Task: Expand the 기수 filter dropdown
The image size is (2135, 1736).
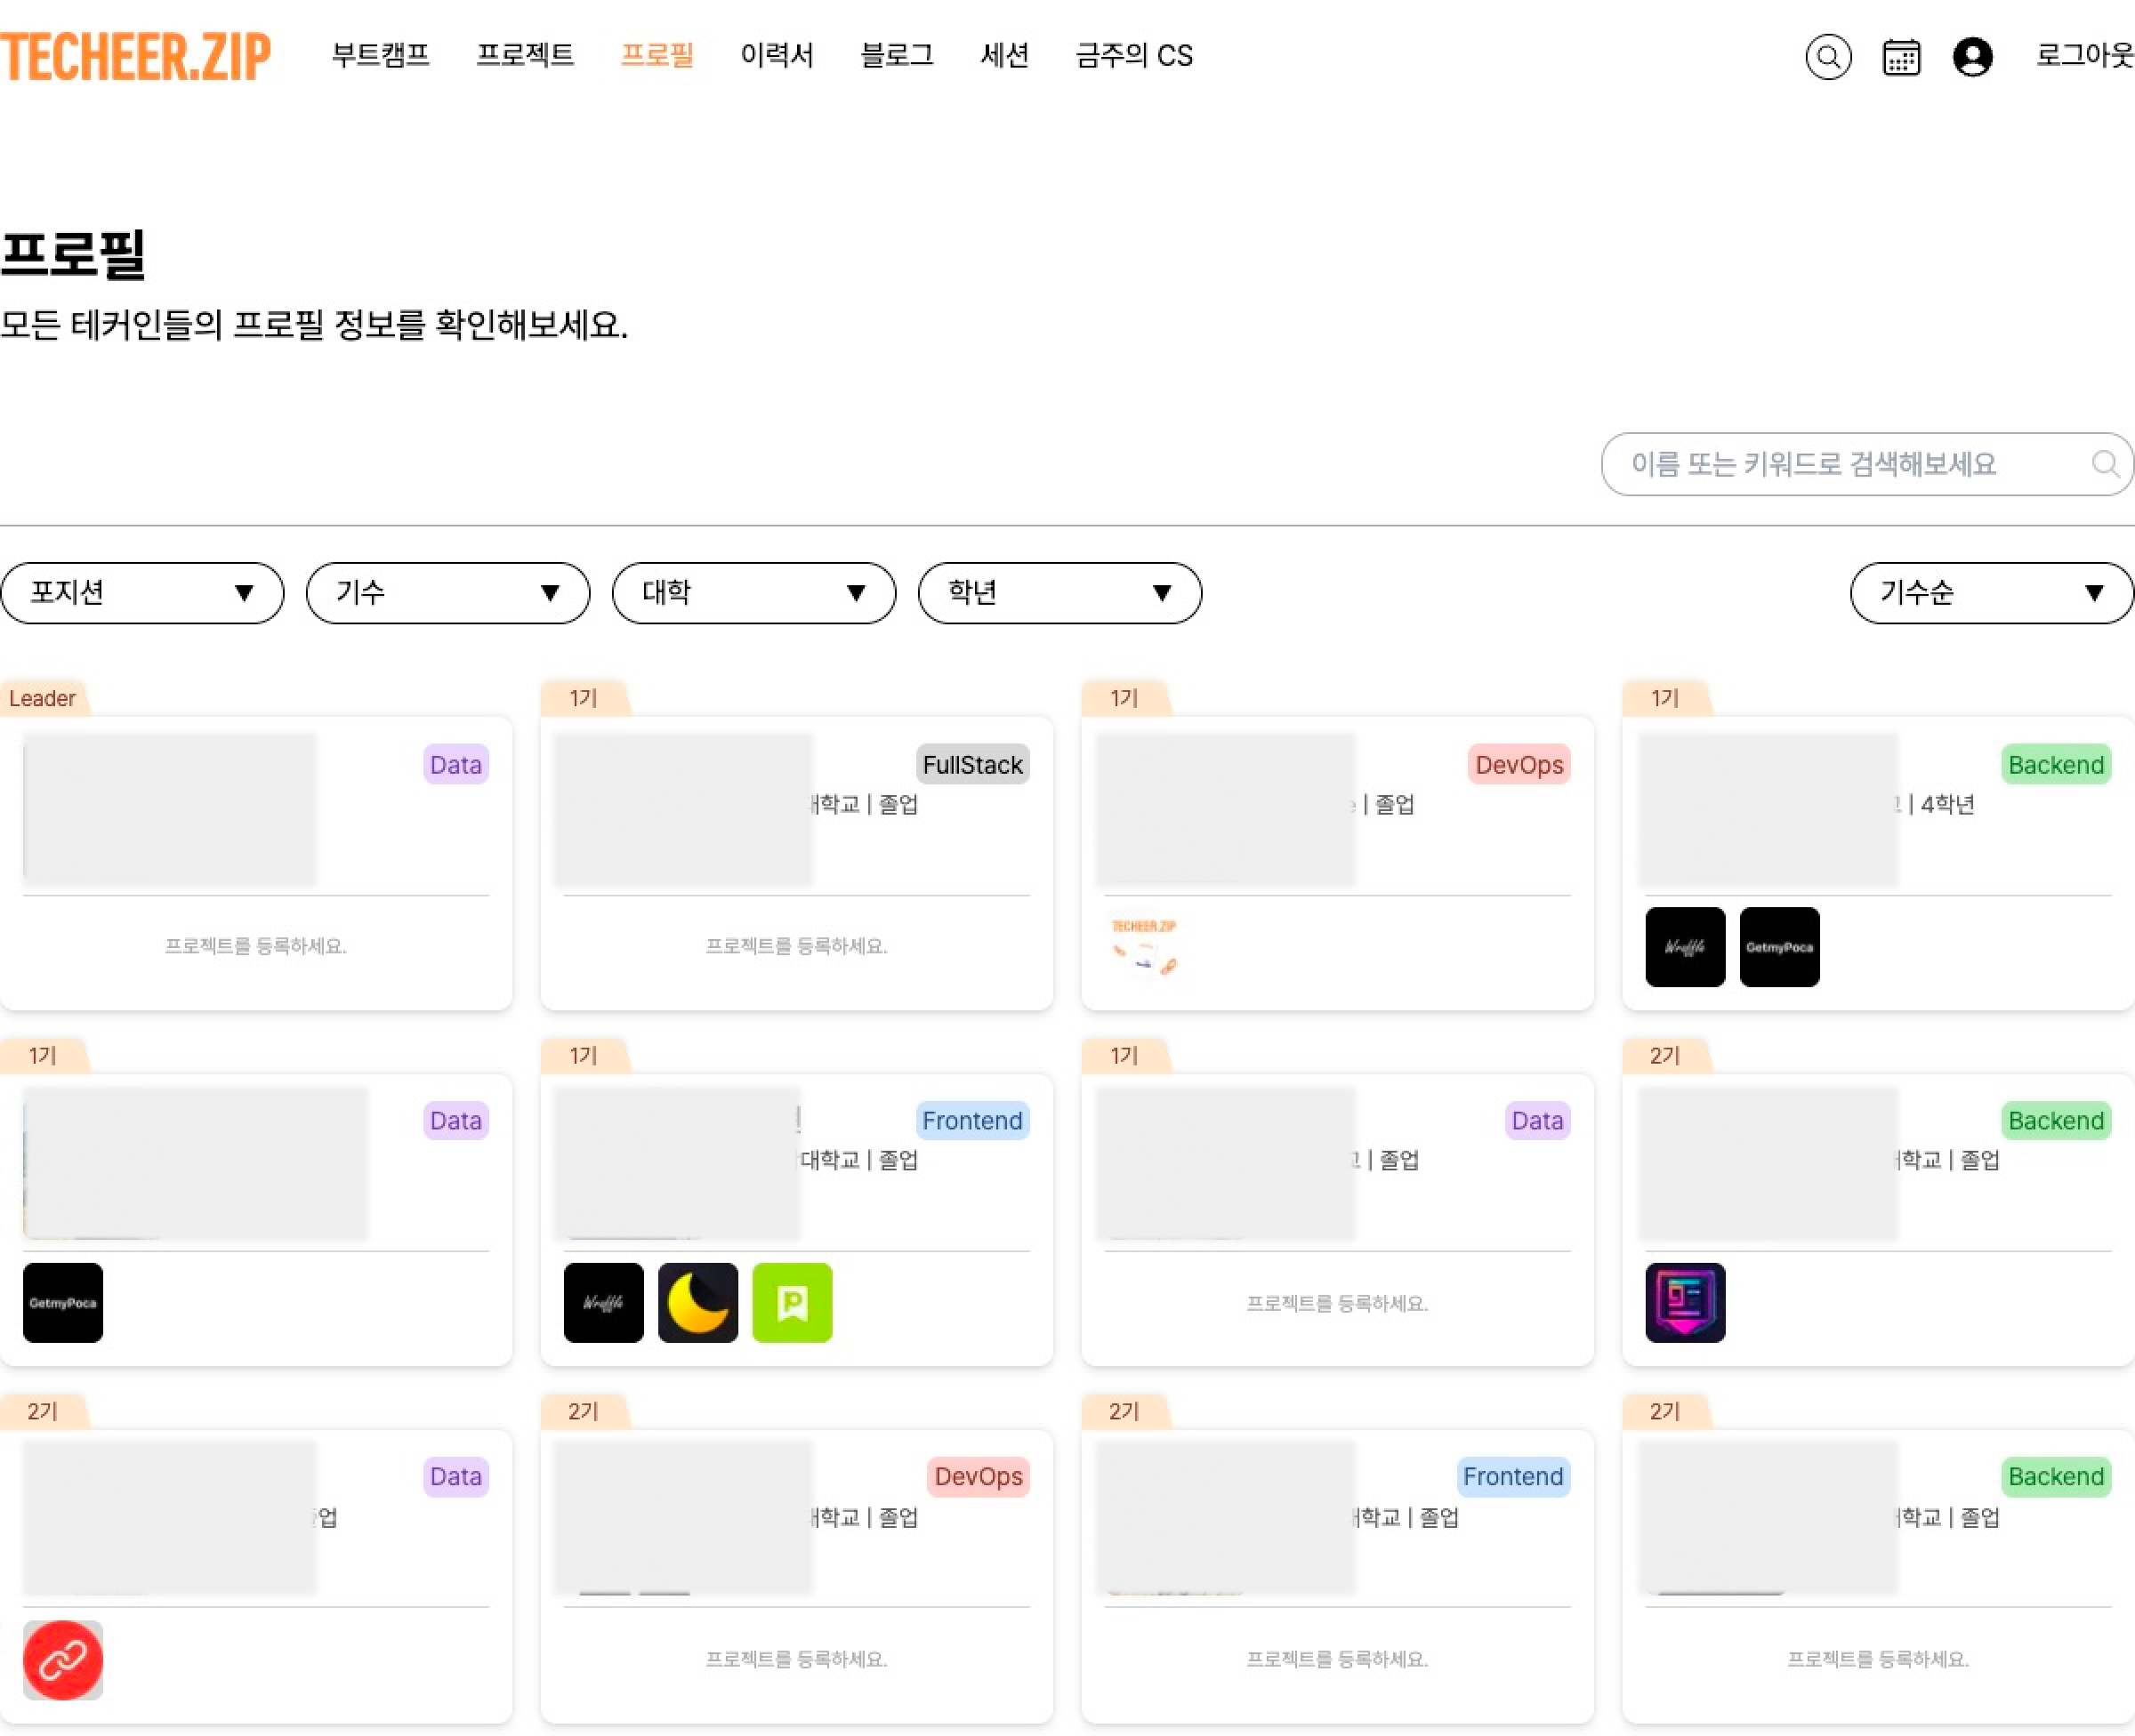Action: coord(447,593)
